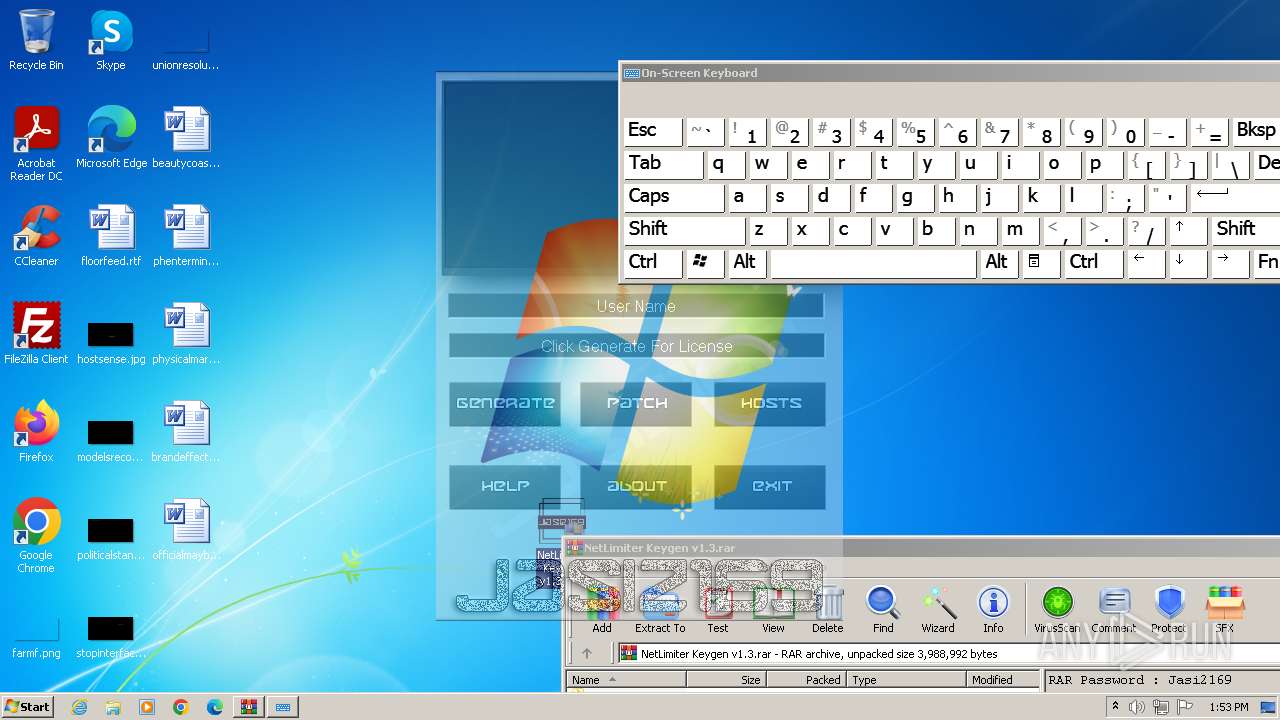Click the taskbar clock showing 1:53 PM
1280x720 pixels.
[x=1229, y=707]
